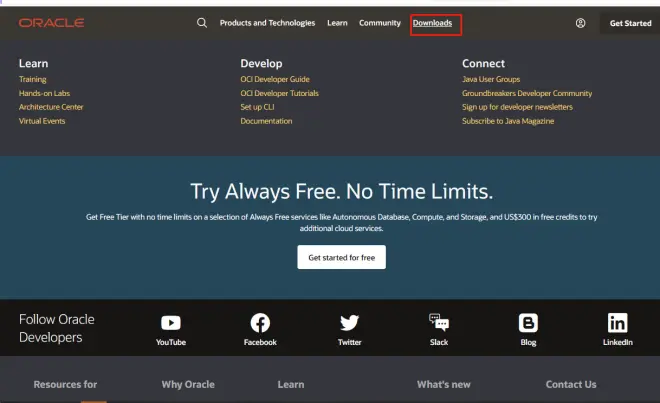Open the Facebook icon
Viewport: 660px width, 403px height.
coord(260,323)
